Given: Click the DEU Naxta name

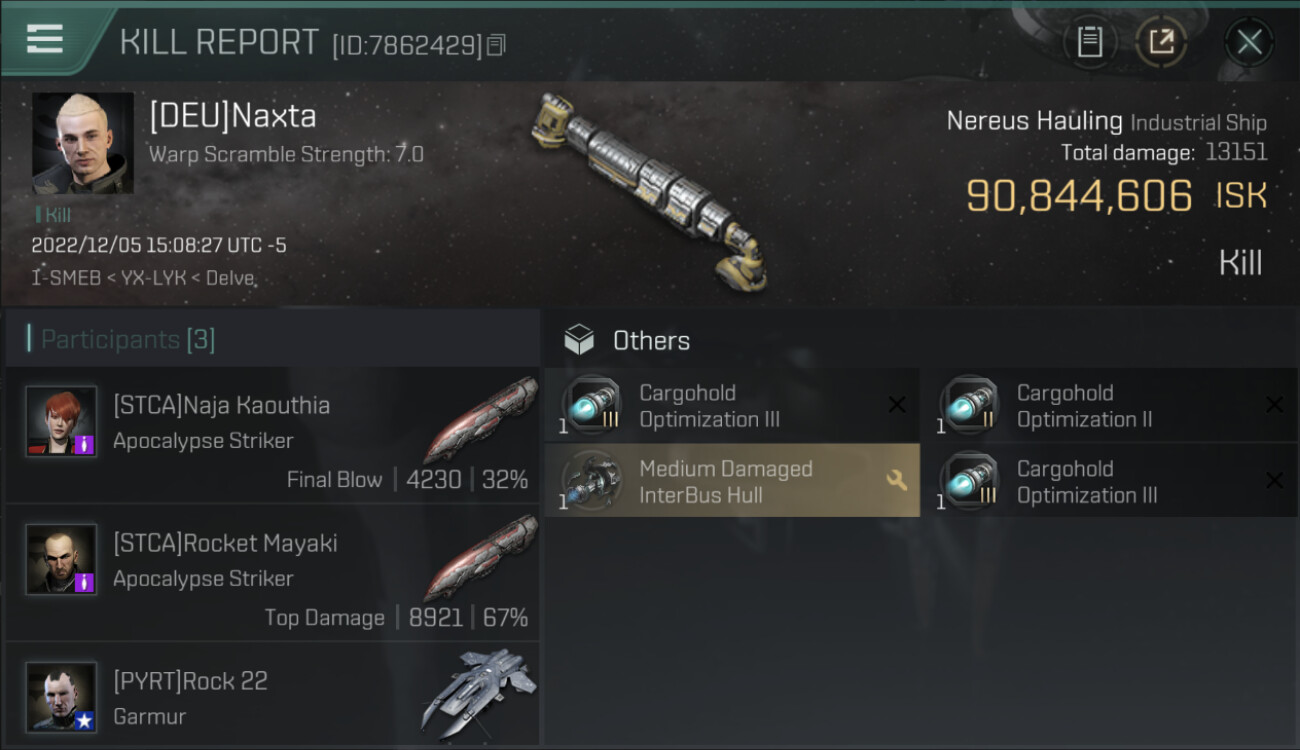Looking at the screenshot, I should (x=232, y=116).
